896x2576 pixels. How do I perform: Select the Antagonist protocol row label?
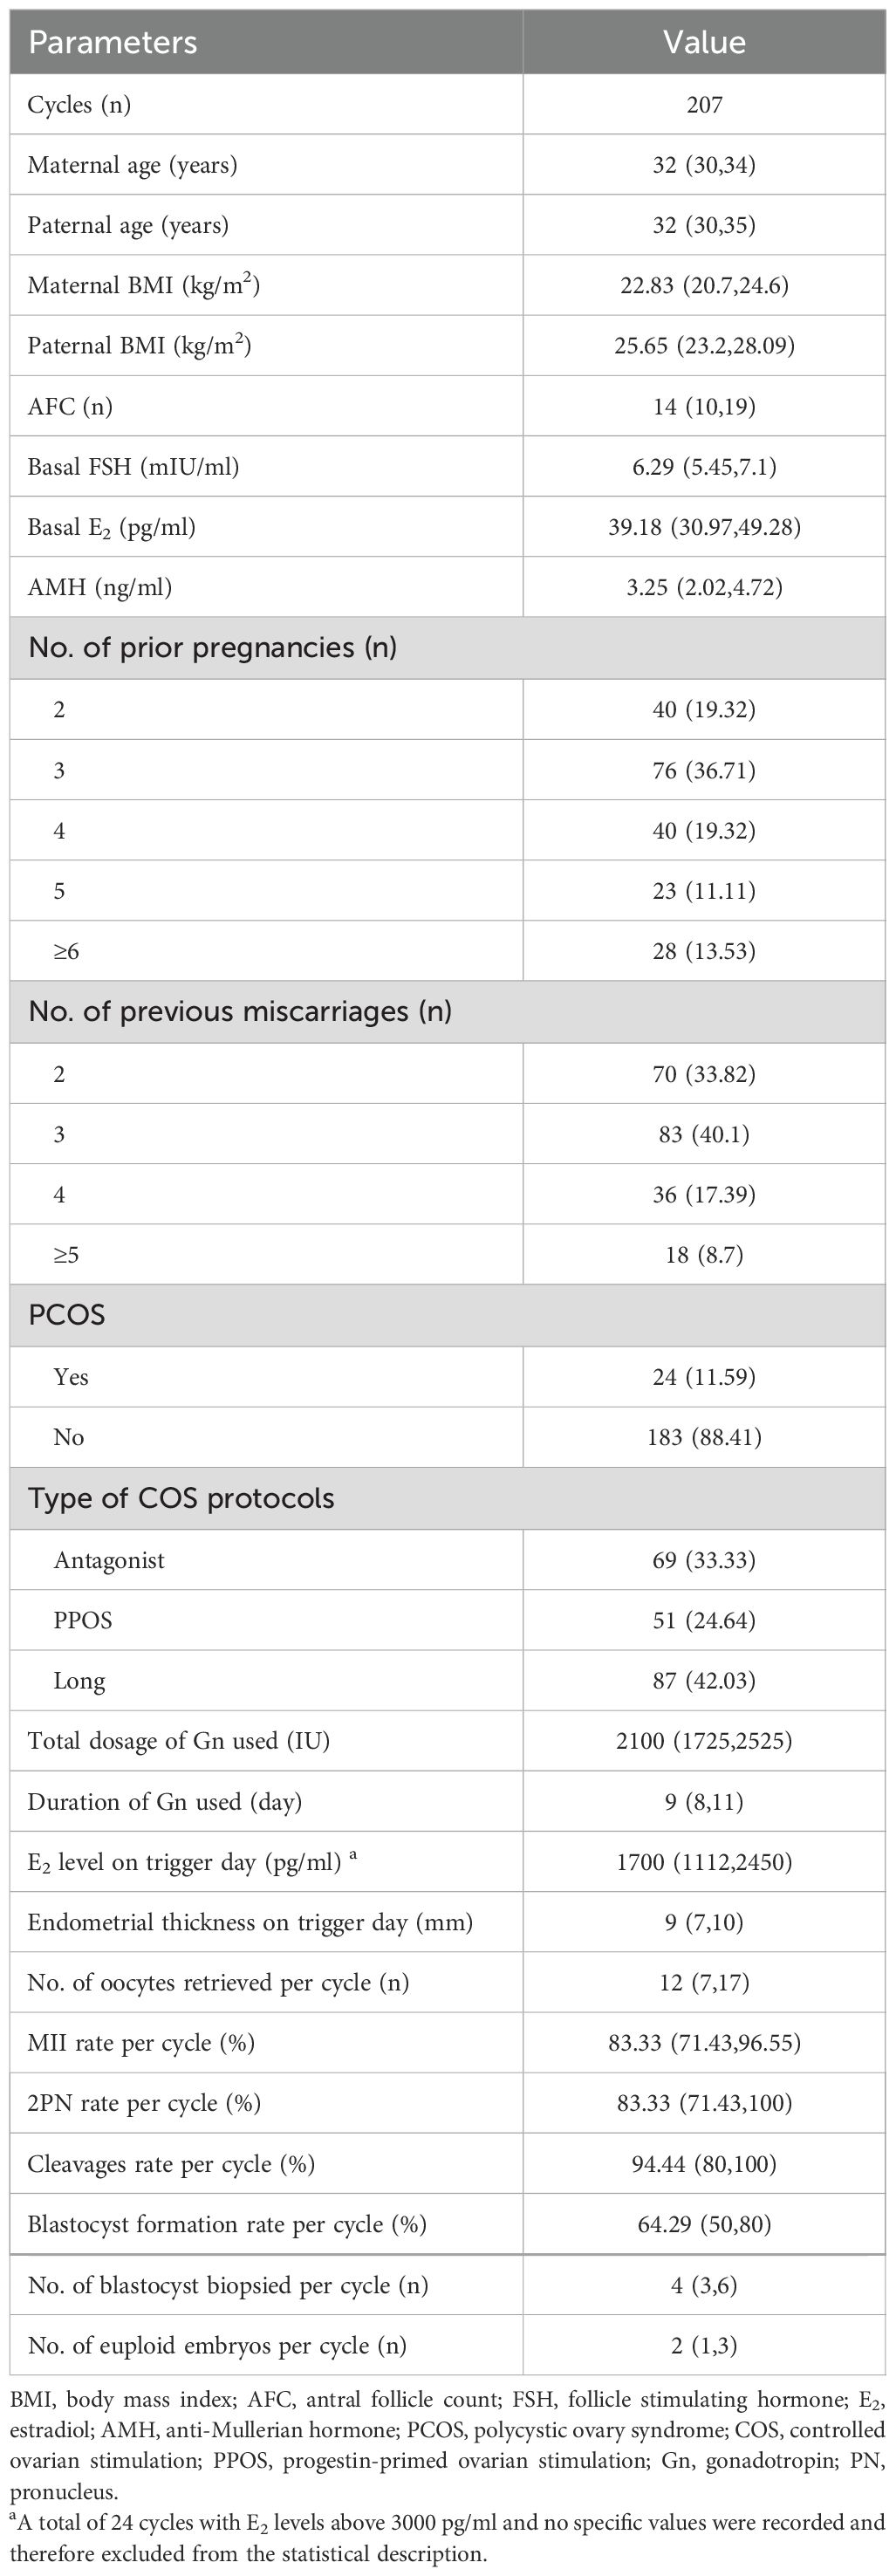tap(109, 1560)
